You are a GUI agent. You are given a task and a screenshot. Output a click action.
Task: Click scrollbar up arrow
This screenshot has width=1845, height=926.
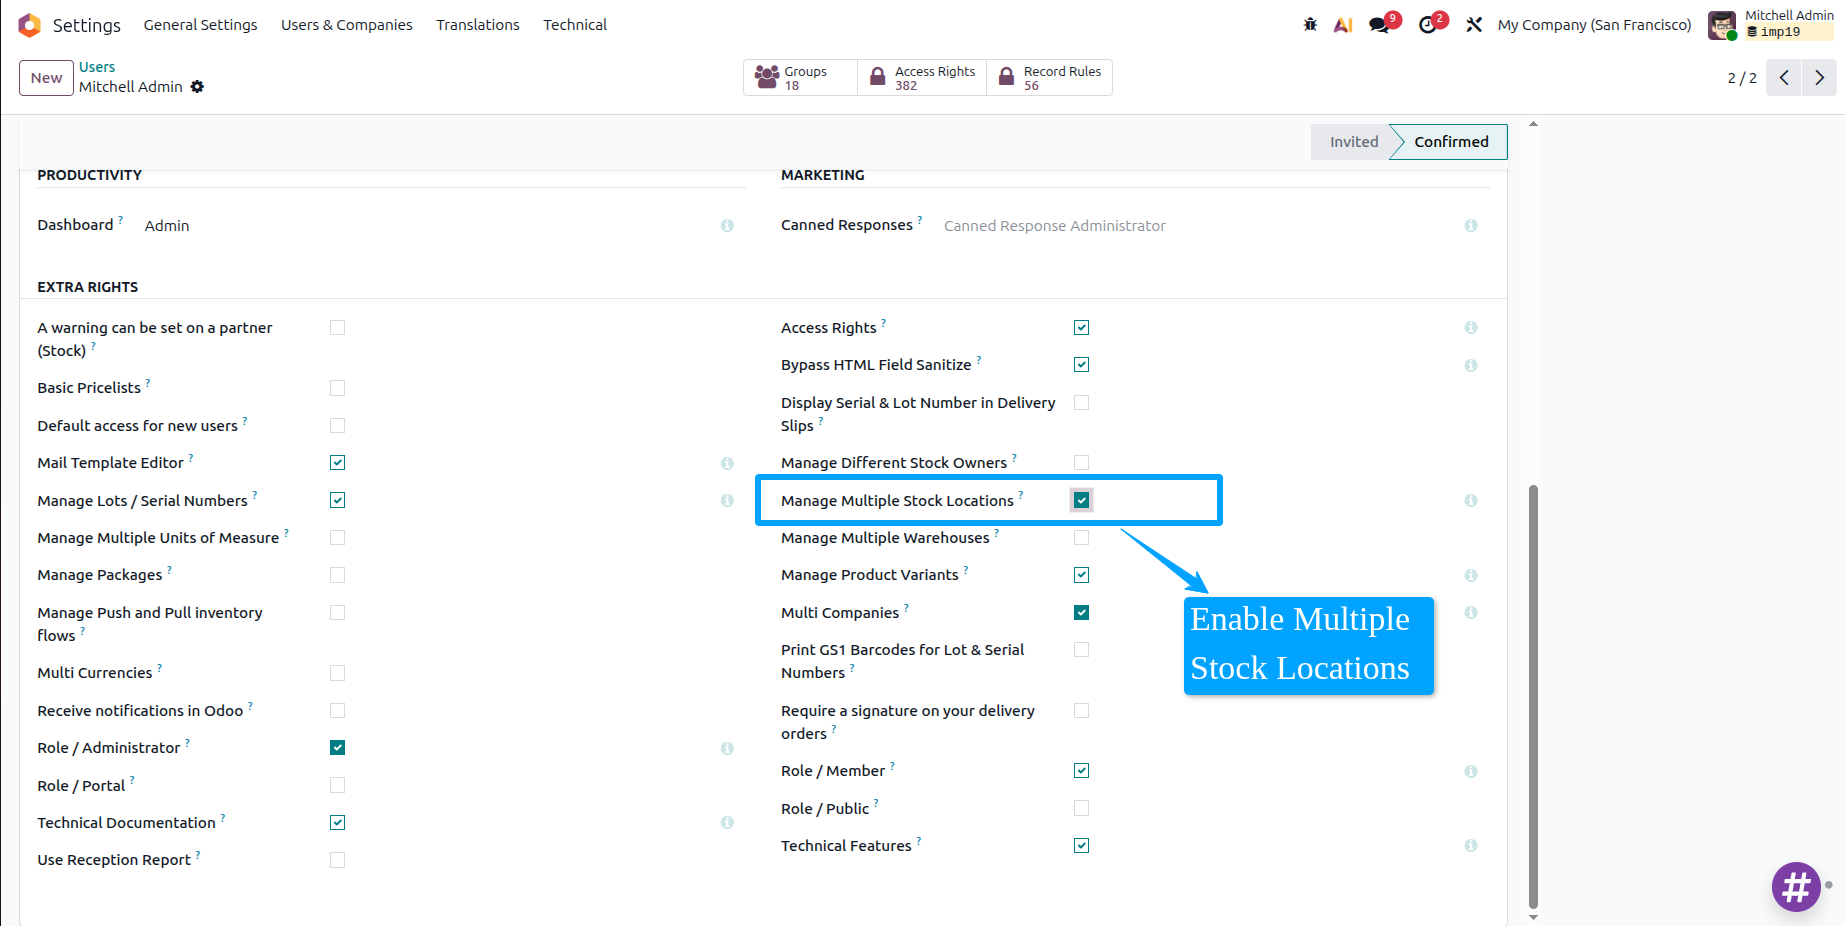click(x=1533, y=124)
